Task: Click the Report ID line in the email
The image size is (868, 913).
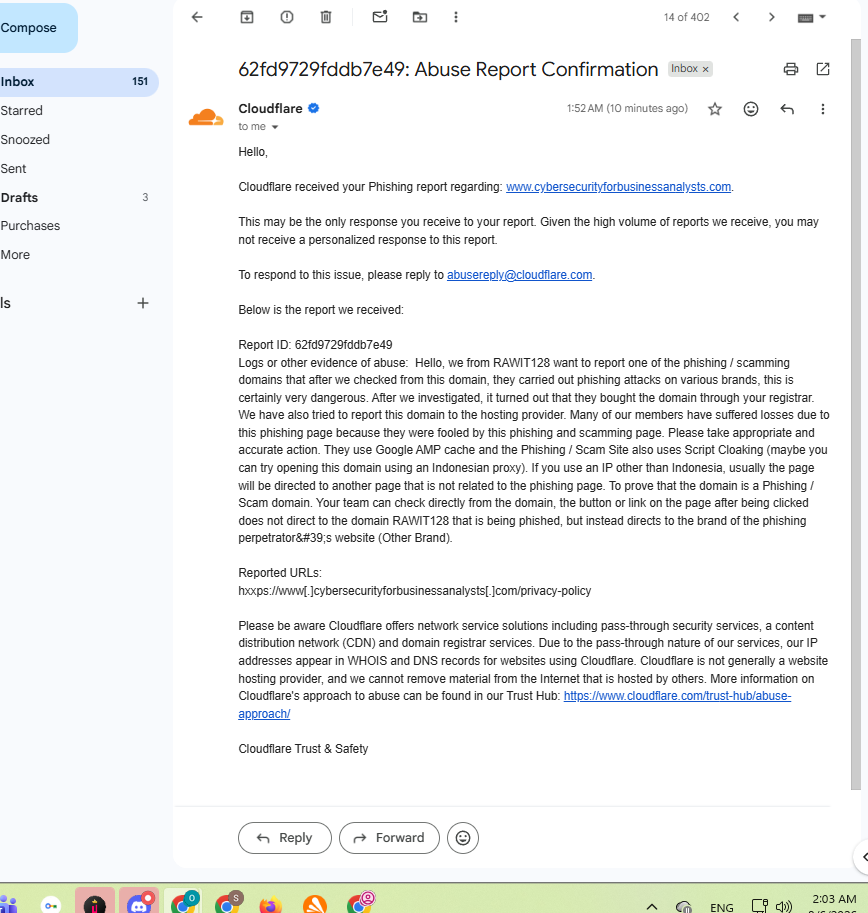Action: (x=315, y=345)
